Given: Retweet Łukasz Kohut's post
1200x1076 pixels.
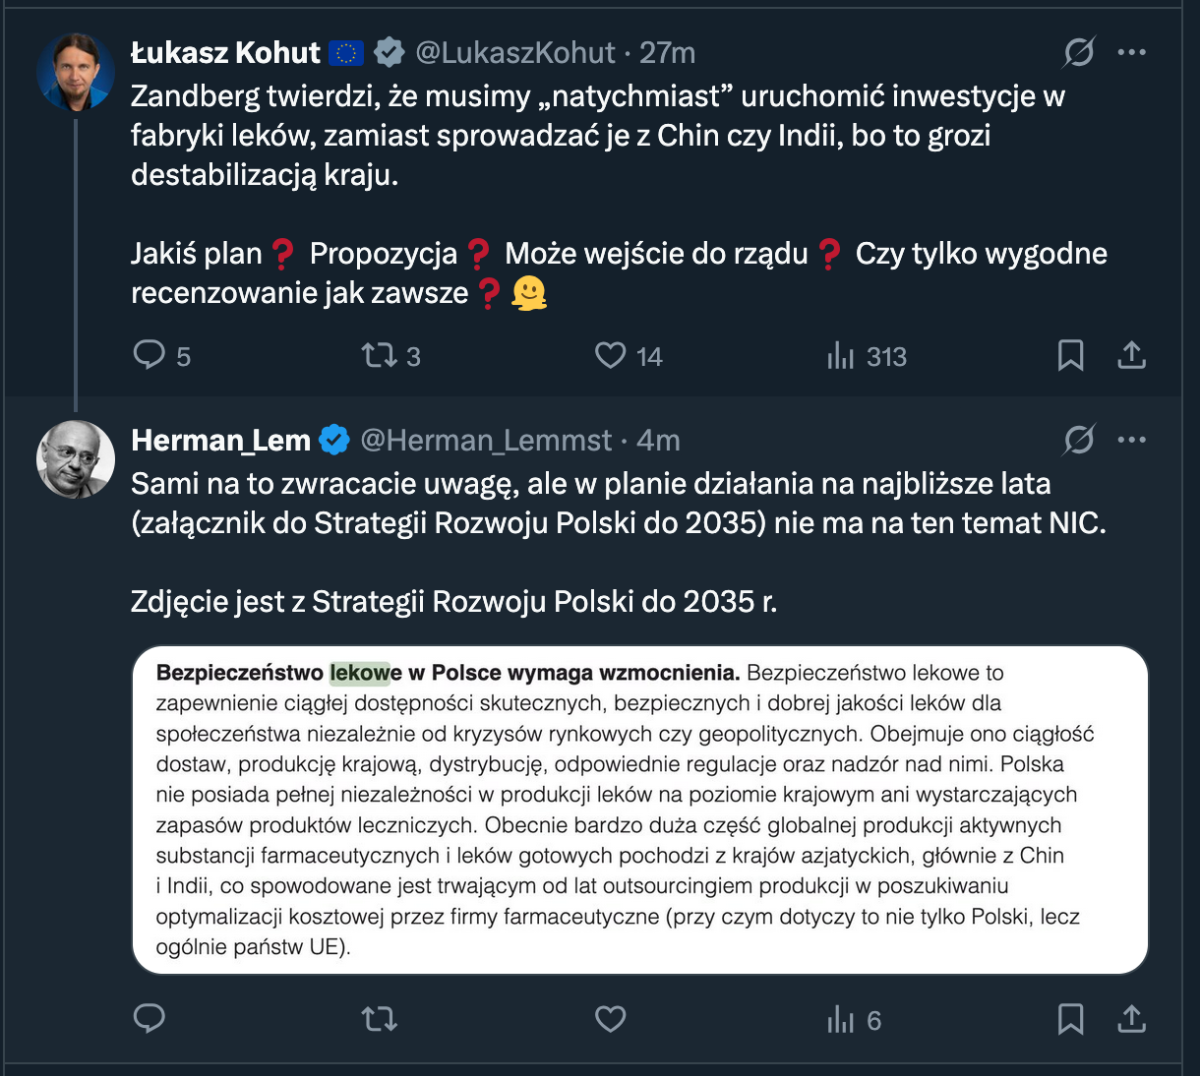Looking at the screenshot, I should (379, 355).
